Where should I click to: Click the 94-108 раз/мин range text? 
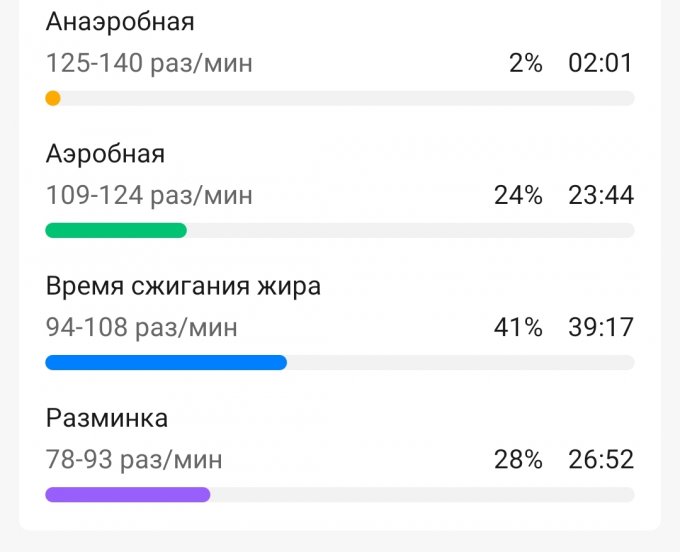pyautogui.click(x=142, y=328)
